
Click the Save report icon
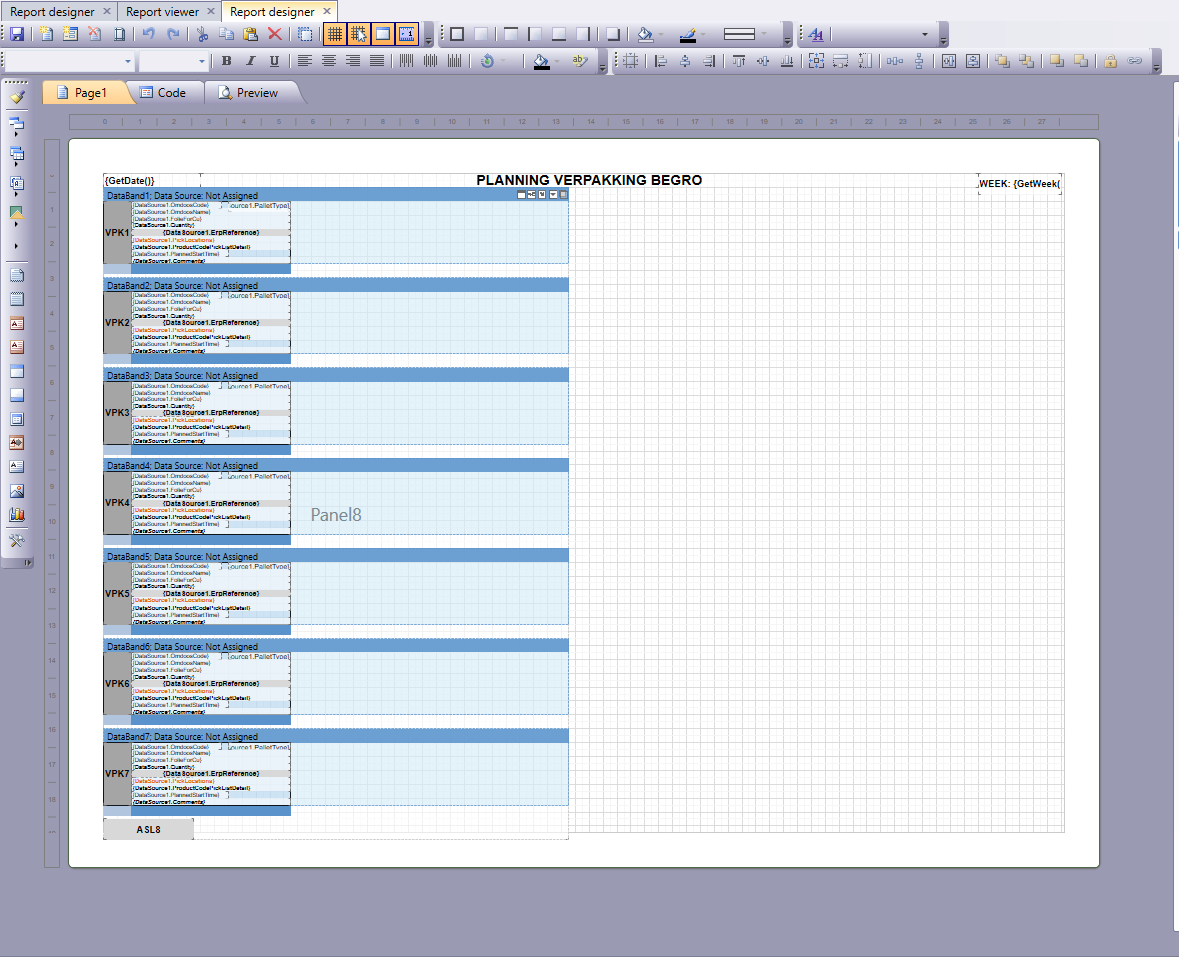17,34
